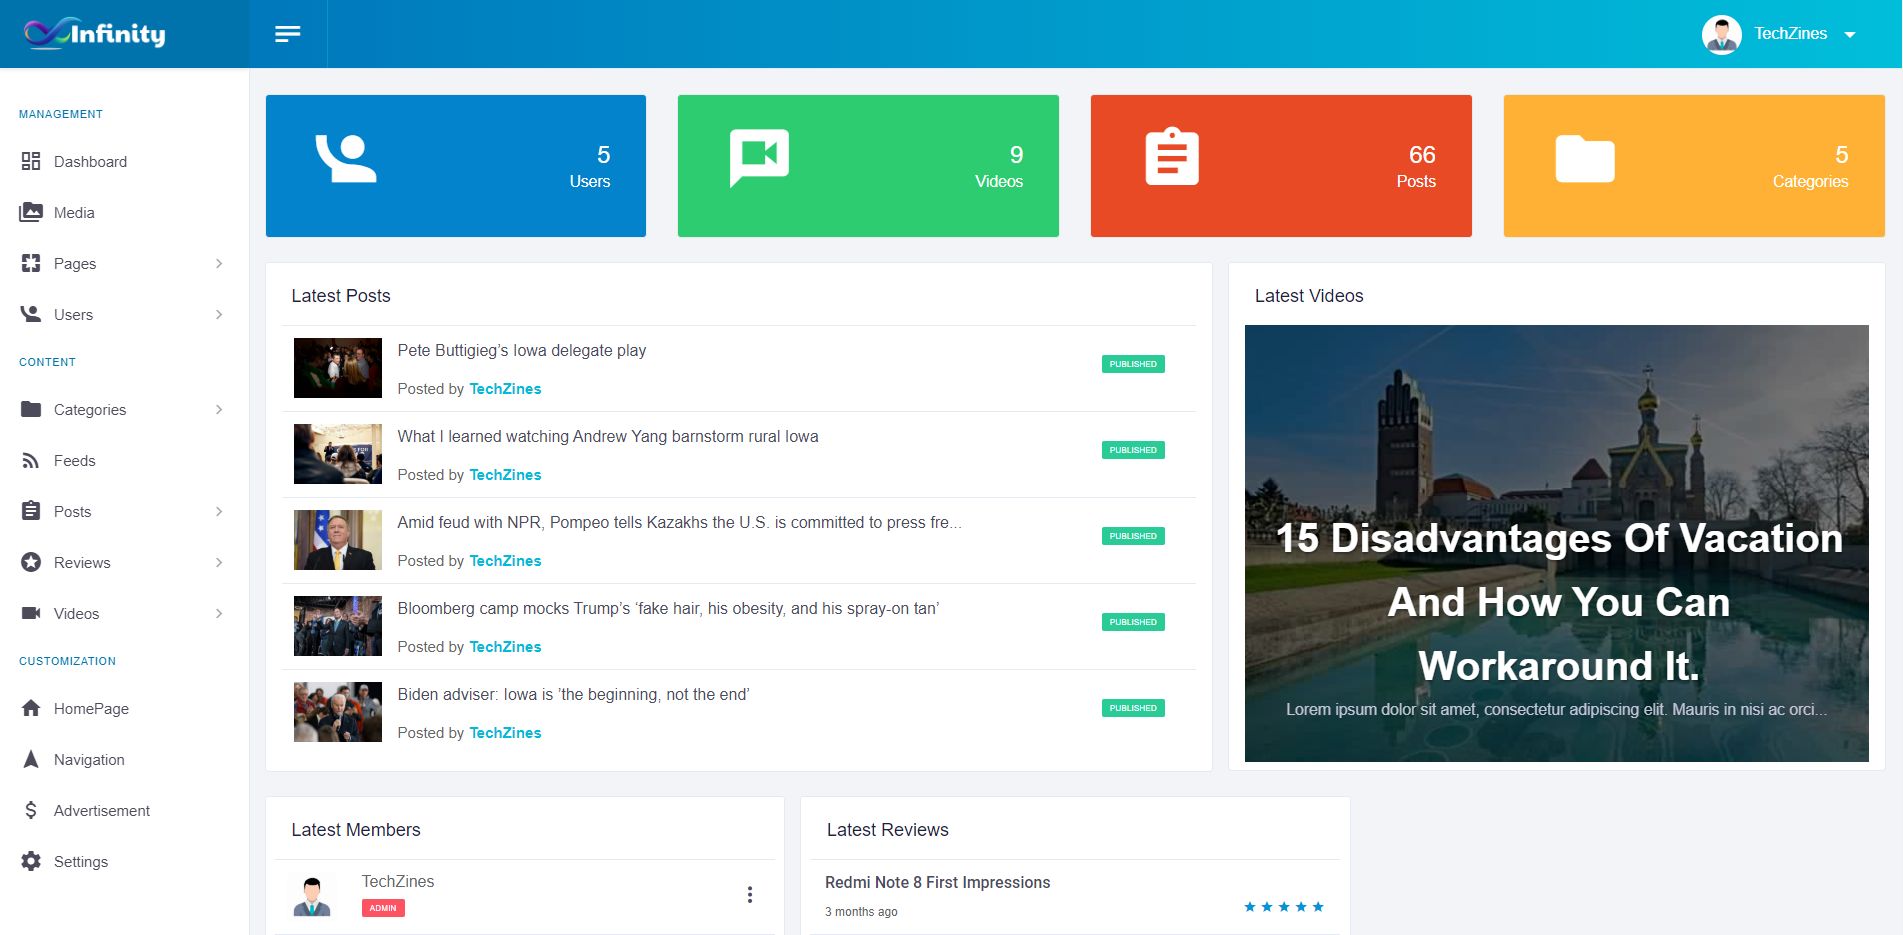Select the Feeds RSS icon

pos(31,460)
